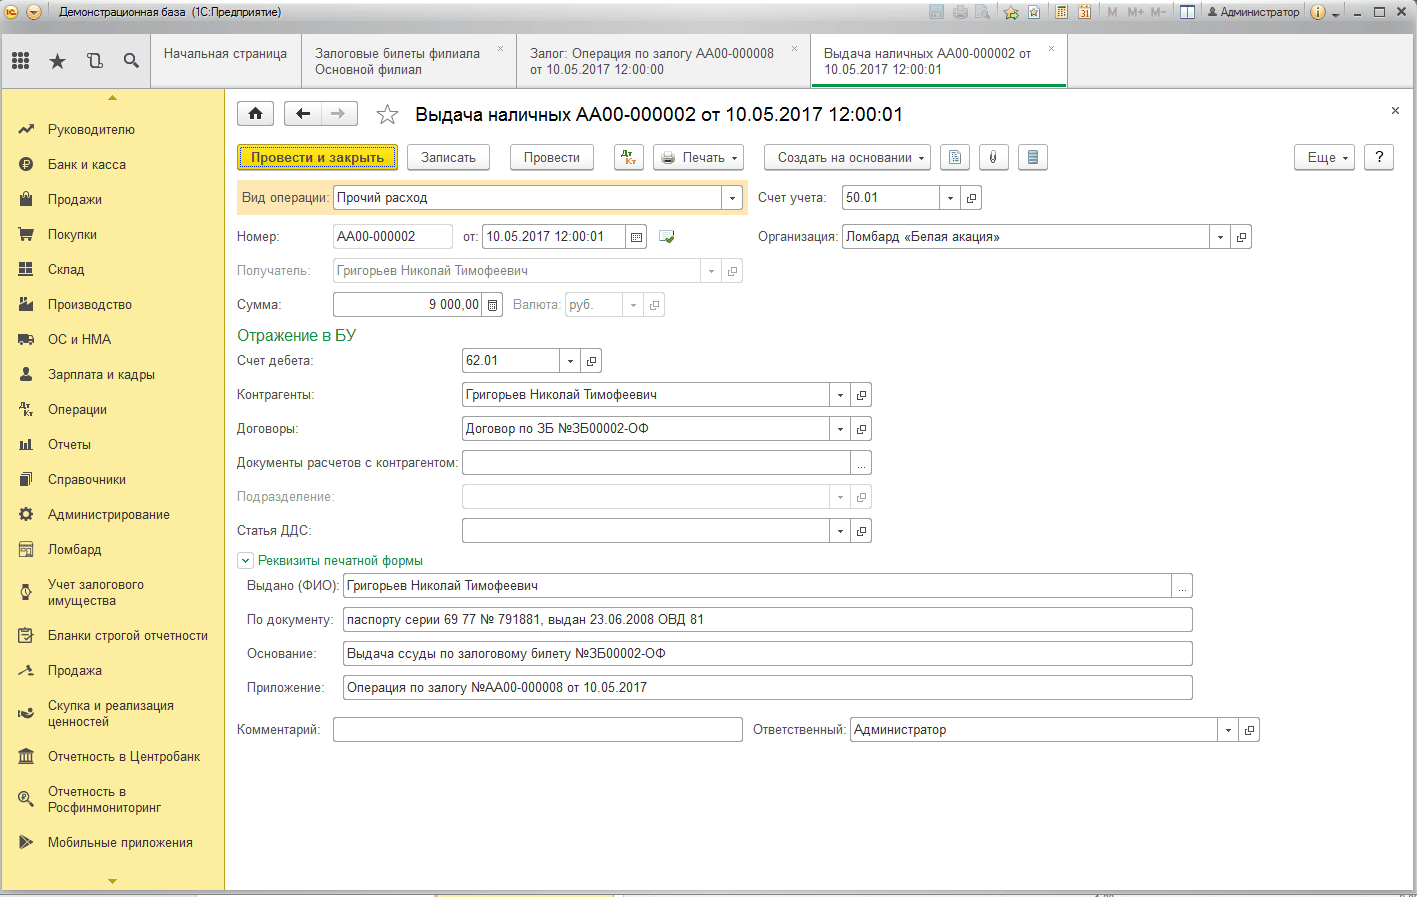Click Провести button

point(552,158)
